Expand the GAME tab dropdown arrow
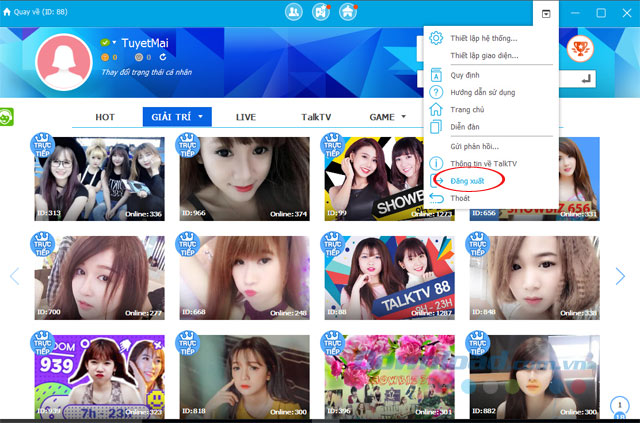 tap(404, 117)
